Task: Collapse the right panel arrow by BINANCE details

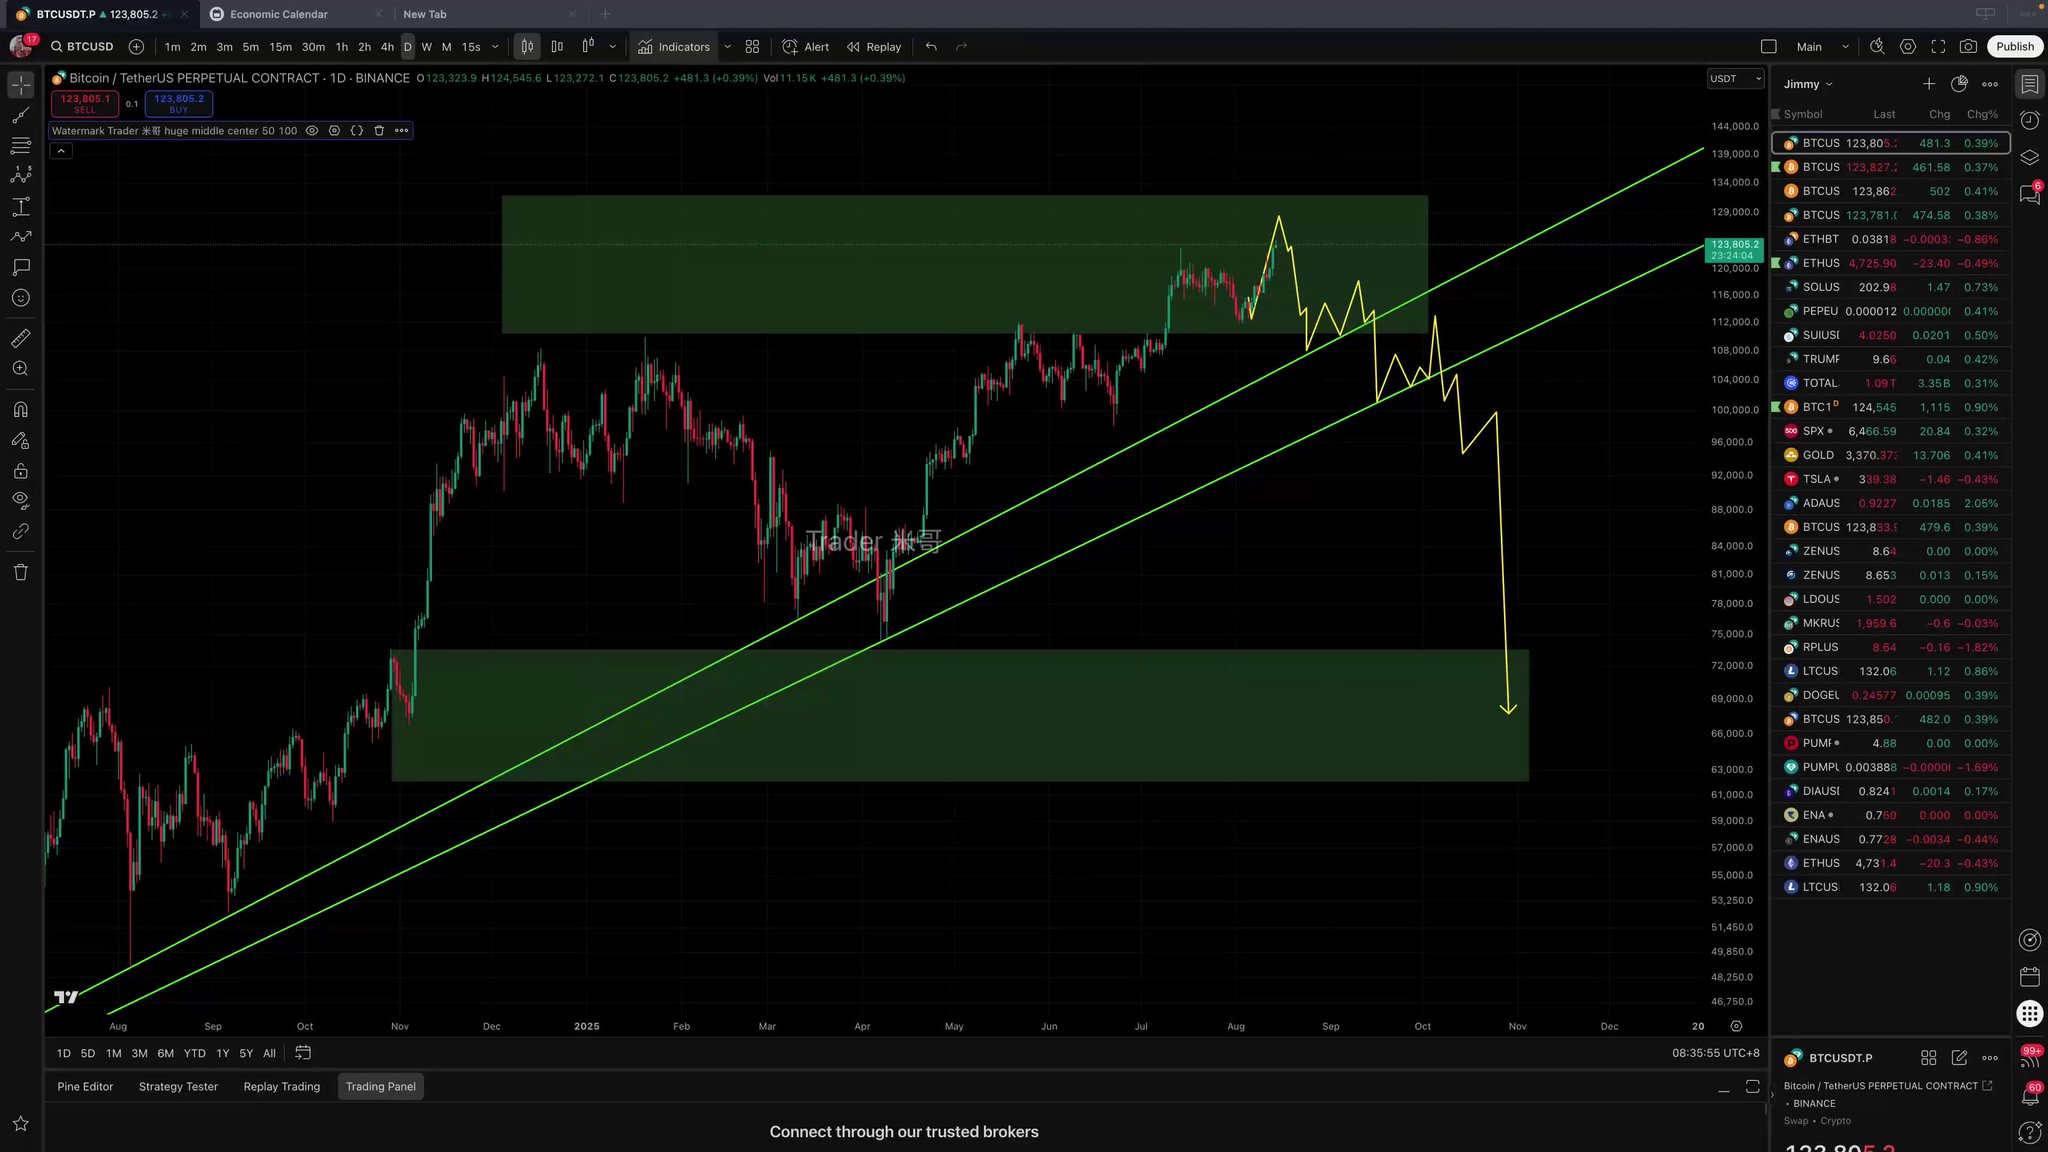Action: 1771,1095
